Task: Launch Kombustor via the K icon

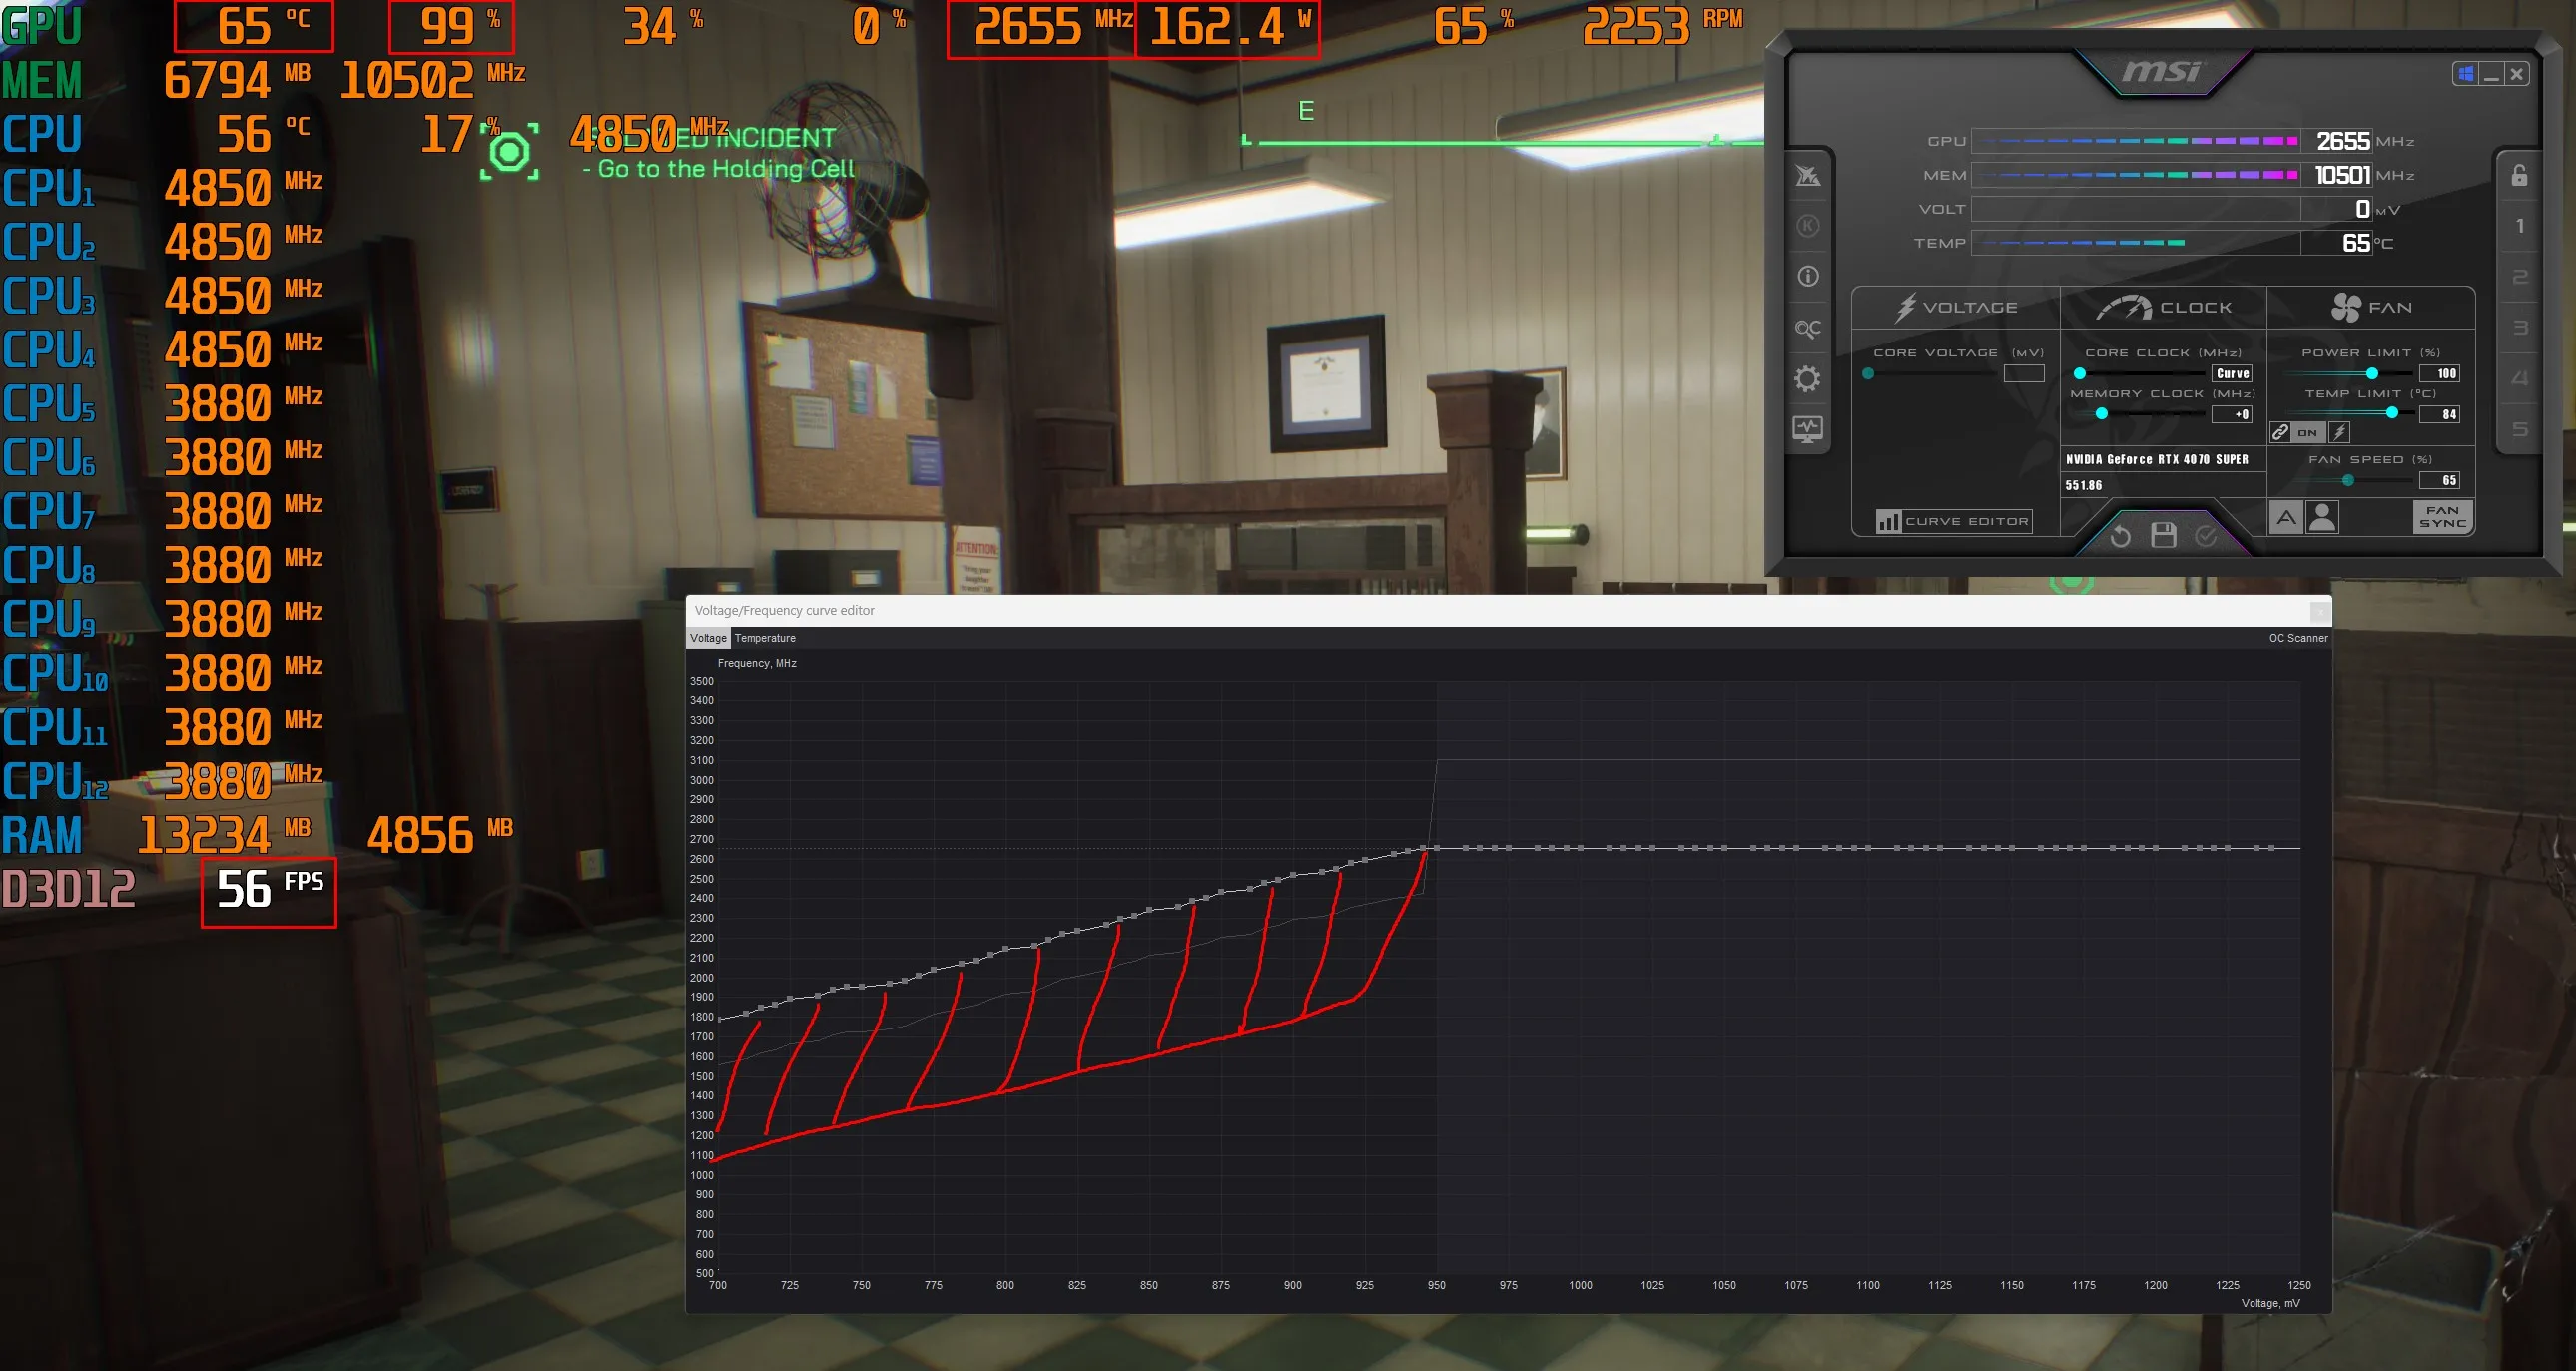Action: [x=1807, y=225]
